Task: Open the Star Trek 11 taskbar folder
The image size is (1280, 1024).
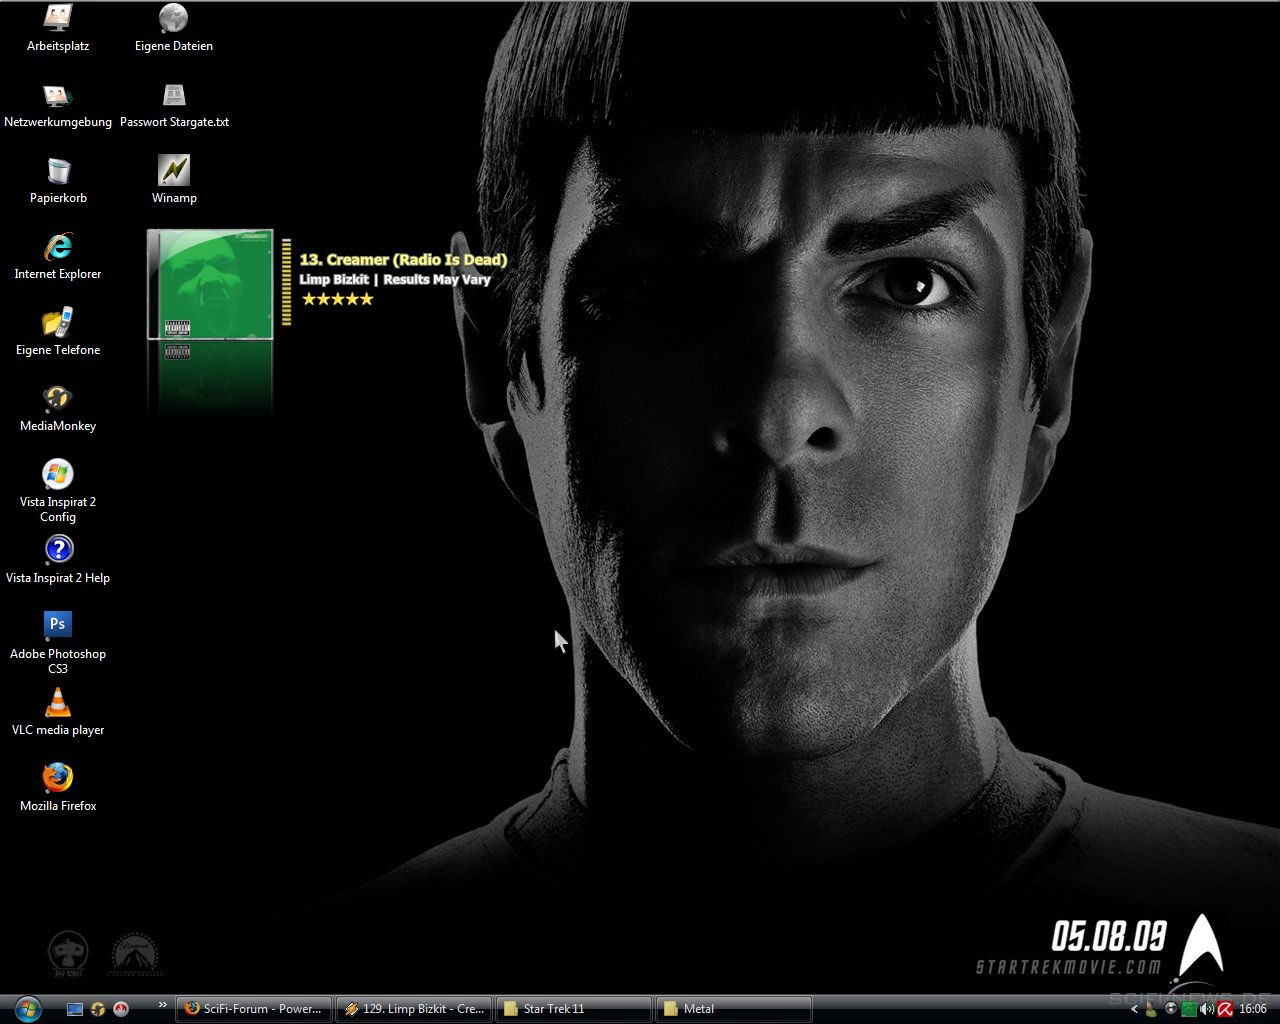Action: coord(573,1009)
